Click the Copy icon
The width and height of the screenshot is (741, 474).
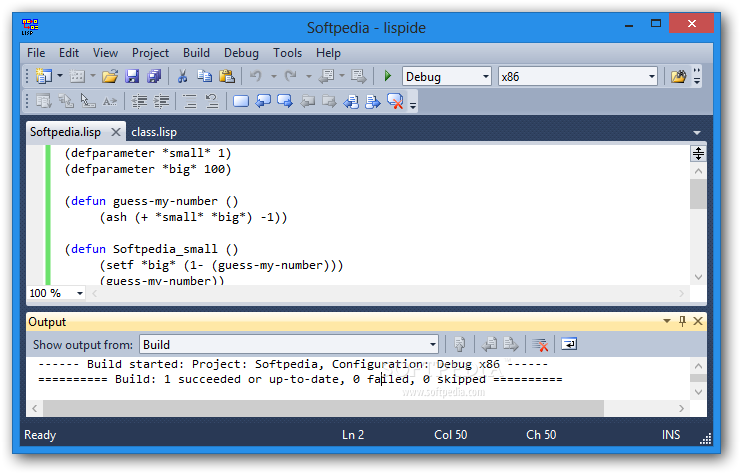click(x=205, y=76)
